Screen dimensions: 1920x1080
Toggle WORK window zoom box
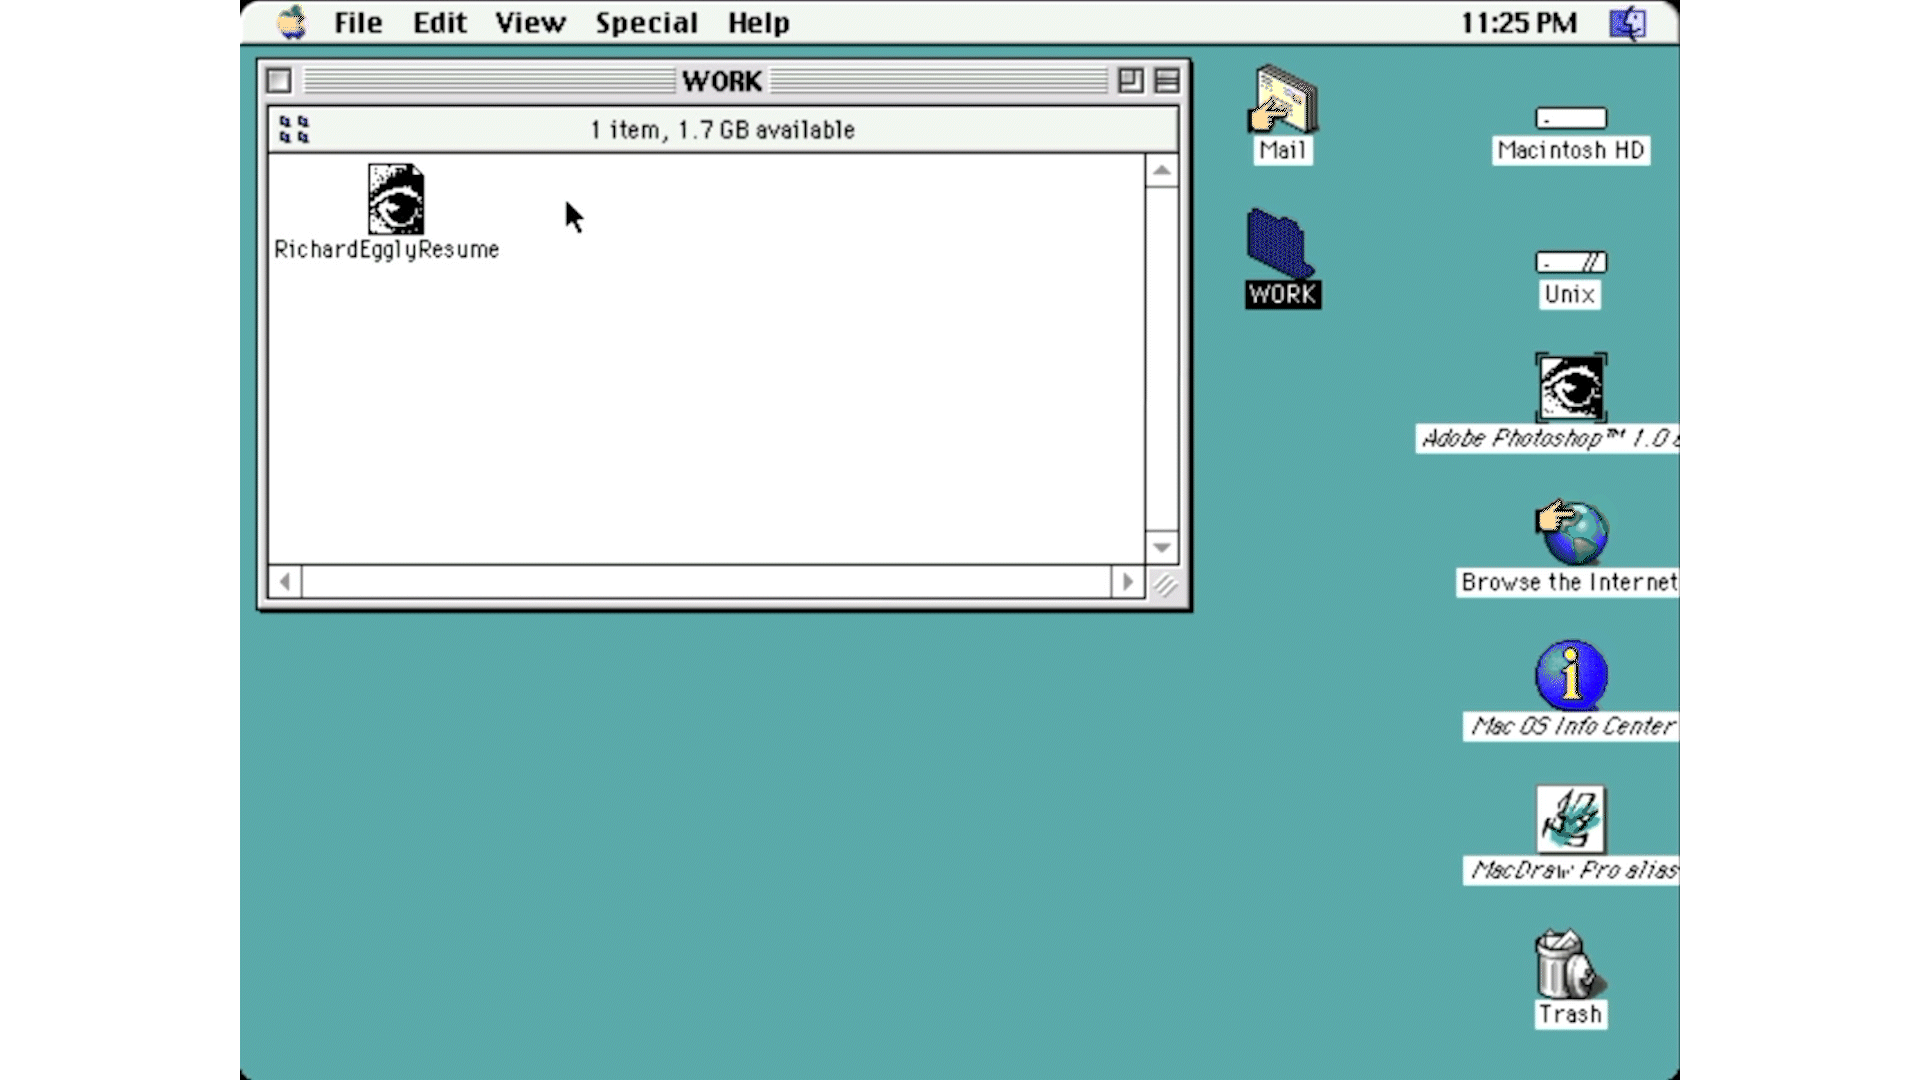coord(1130,80)
